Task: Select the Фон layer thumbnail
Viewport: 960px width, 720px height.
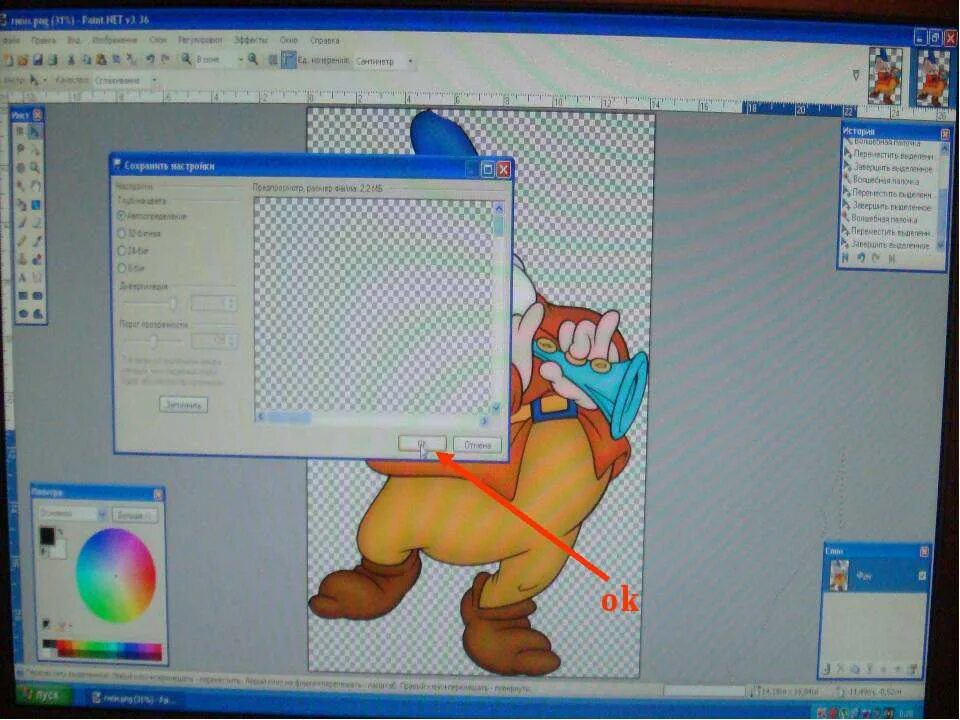Action: 838,575
